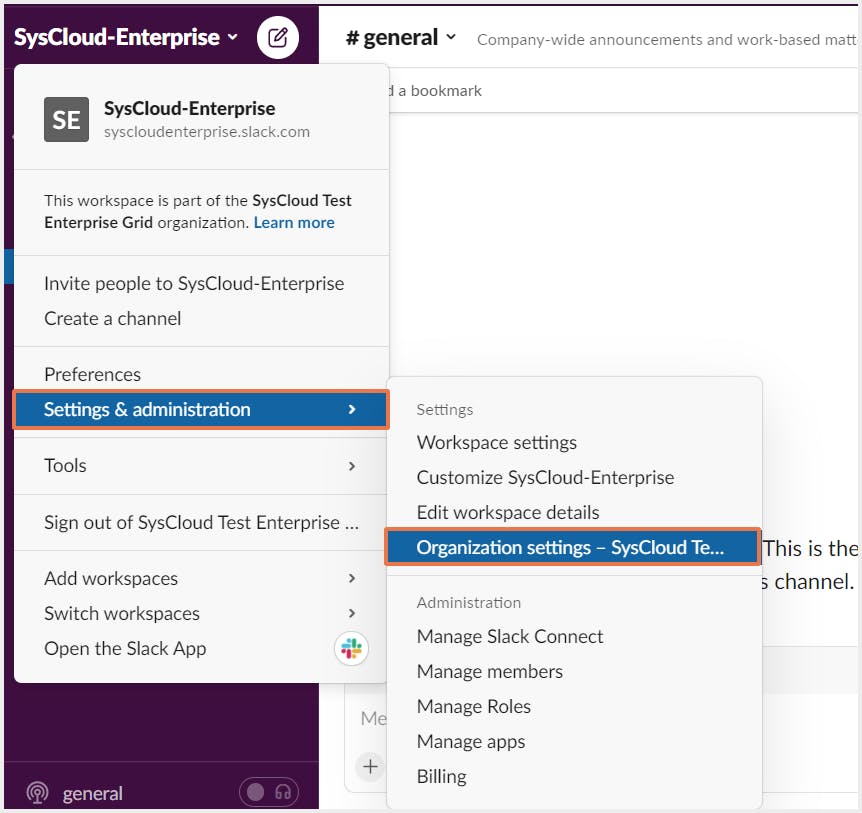Open Organization settings menu entry
The width and height of the screenshot is (862, 813).
572,547
